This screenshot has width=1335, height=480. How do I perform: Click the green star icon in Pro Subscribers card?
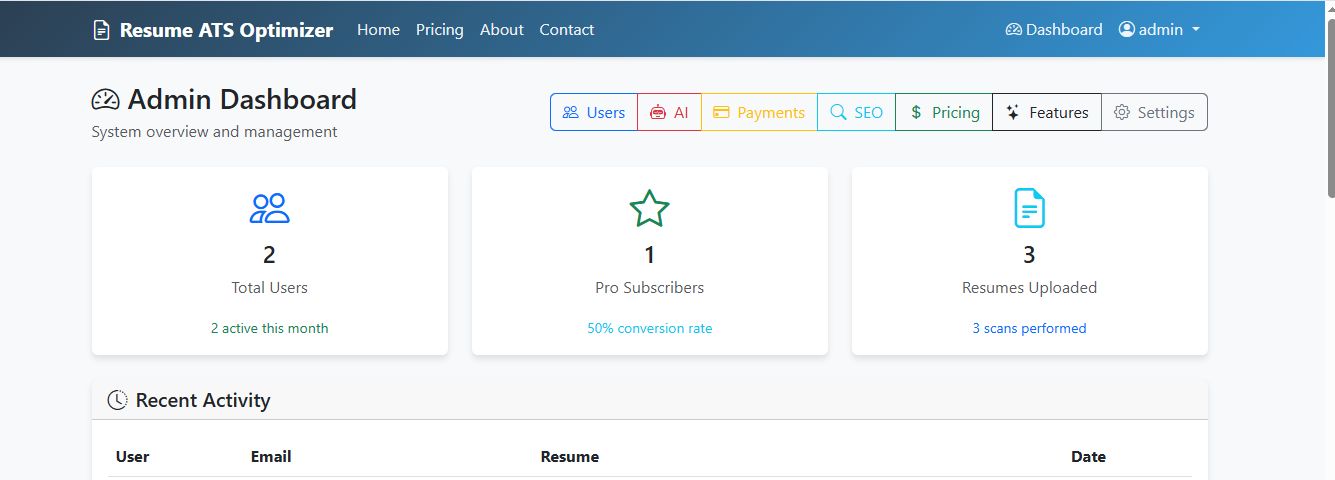(650, 208)
